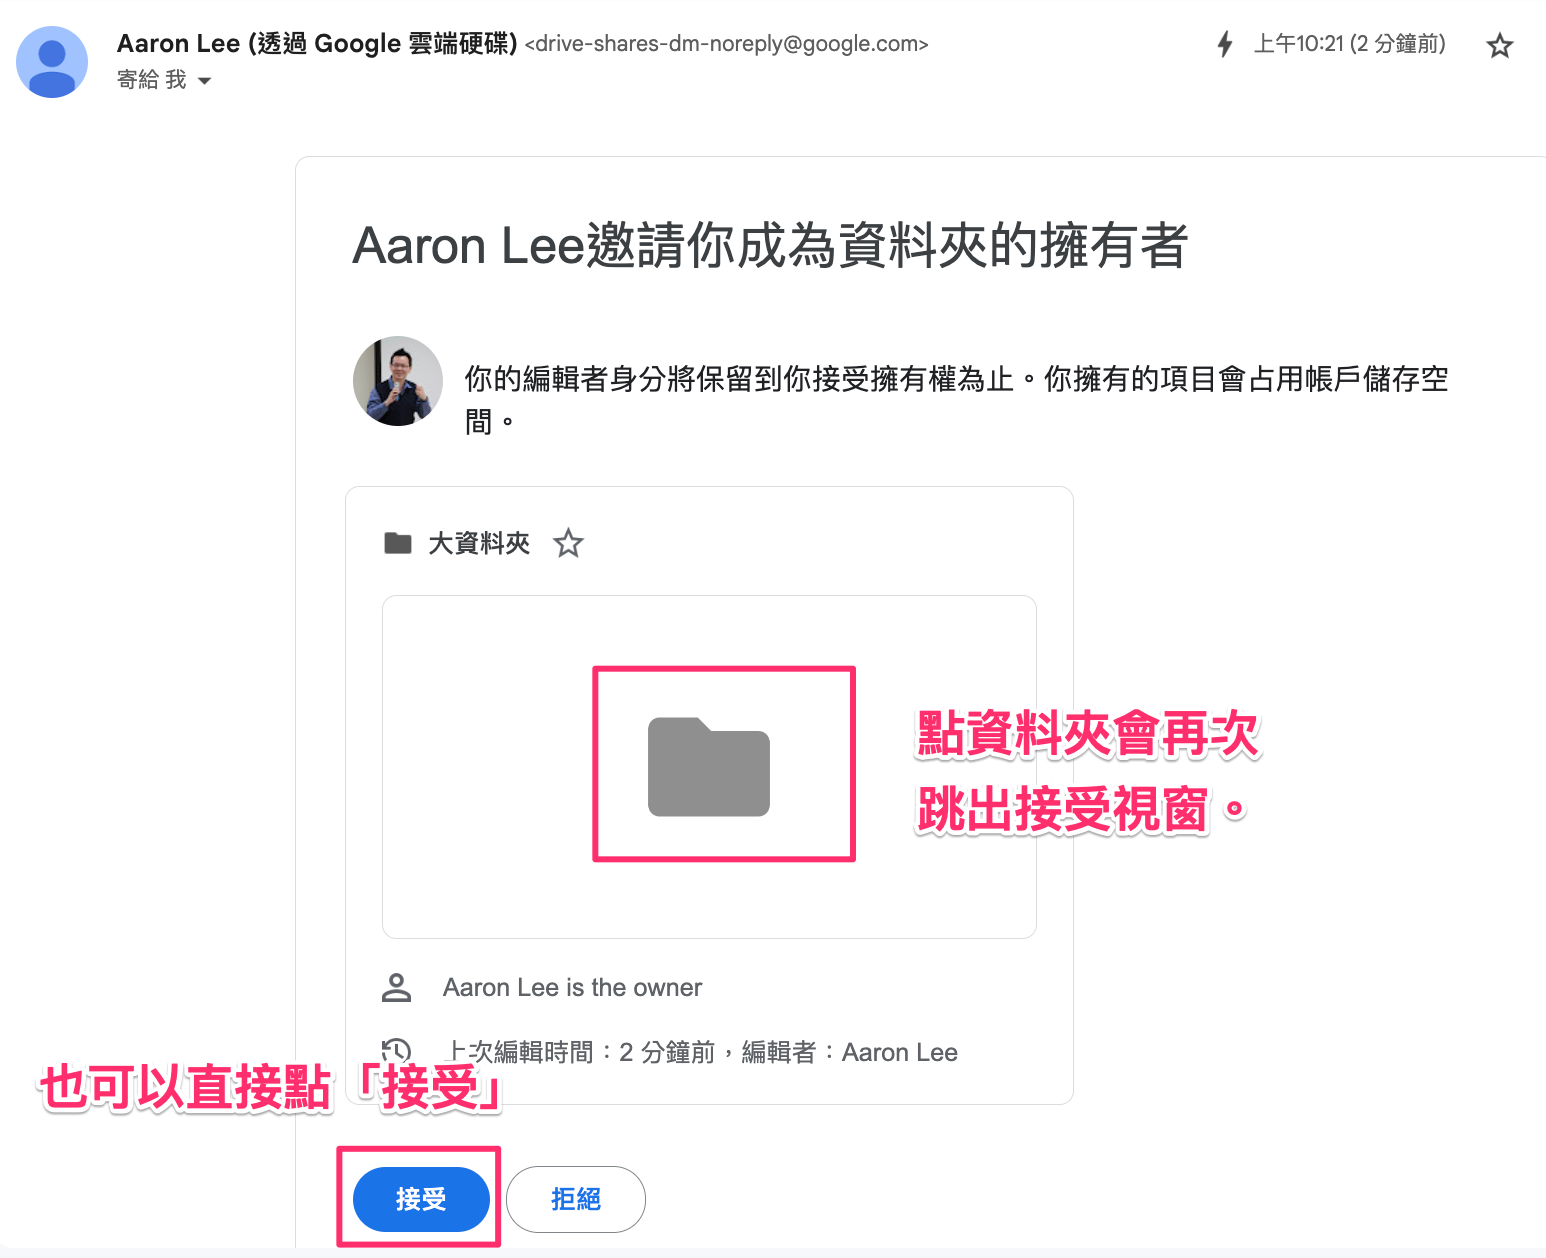Screen dimensions: 1546x1258
Task: Click the sender email address drive-shares-dm-noreply
Action: point(727,44)
